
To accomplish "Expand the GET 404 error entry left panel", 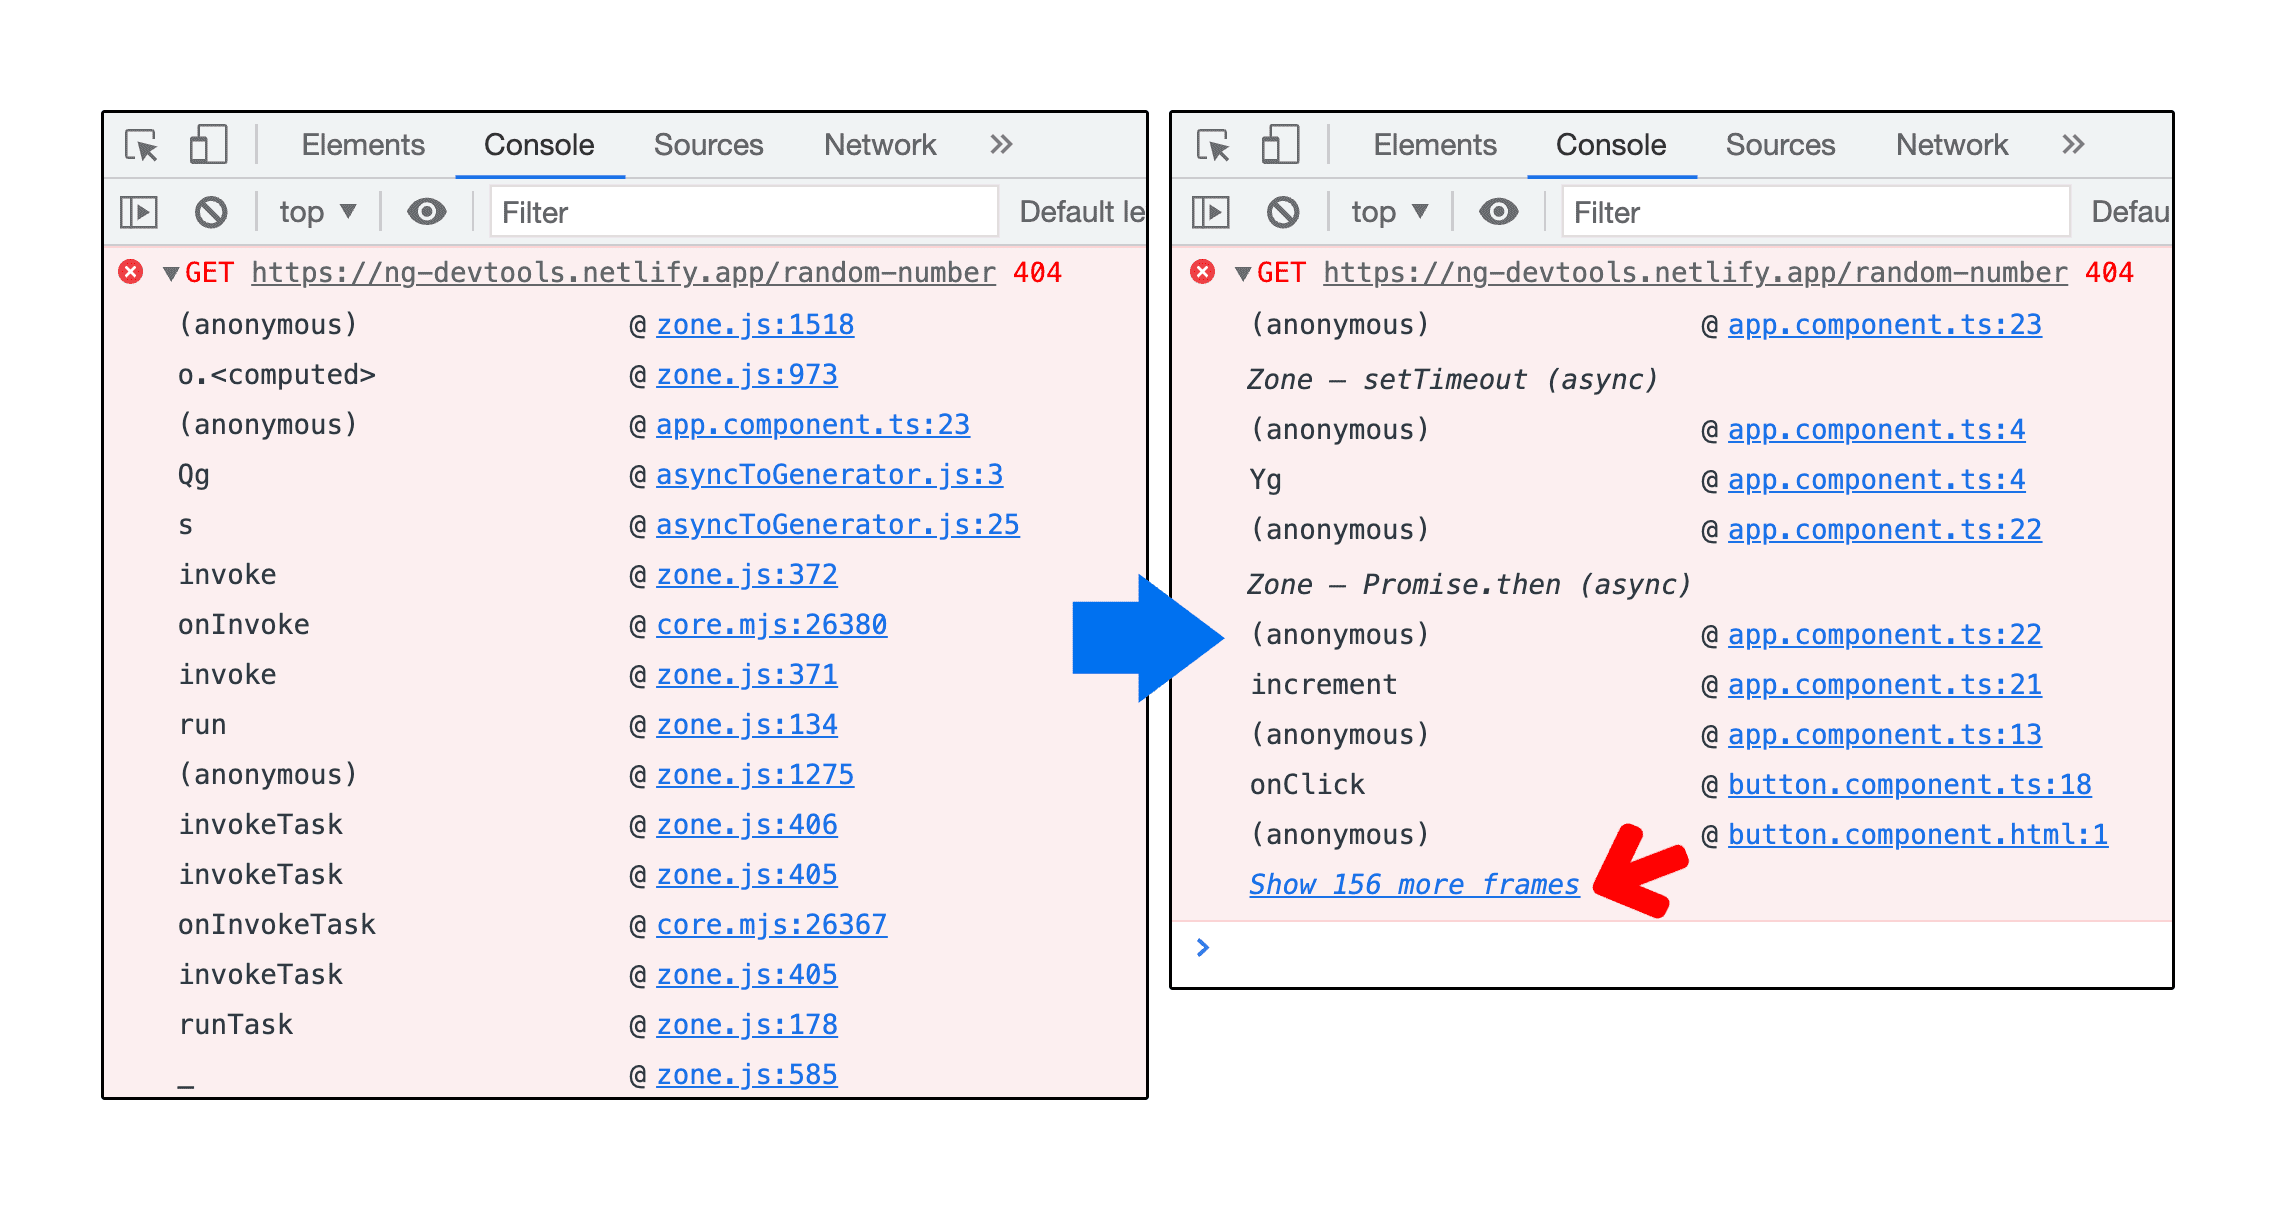I will tap(169, 274).
